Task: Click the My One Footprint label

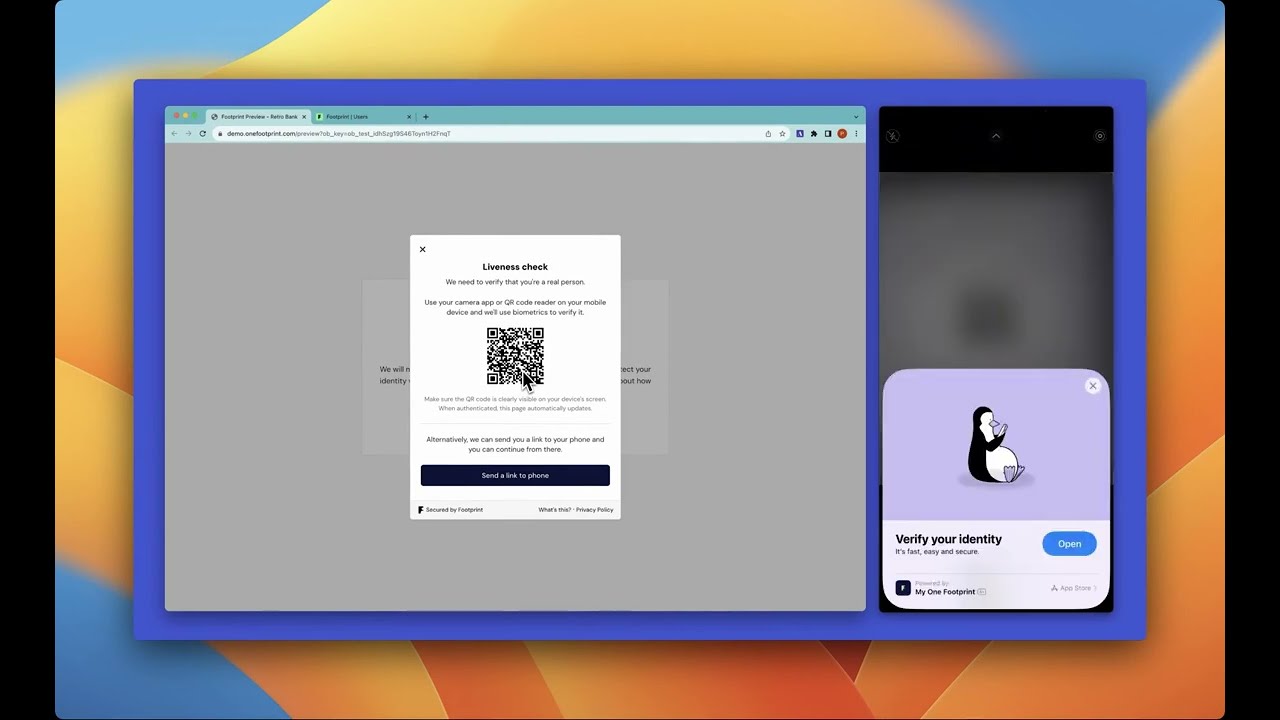Action: pos(945,592)
